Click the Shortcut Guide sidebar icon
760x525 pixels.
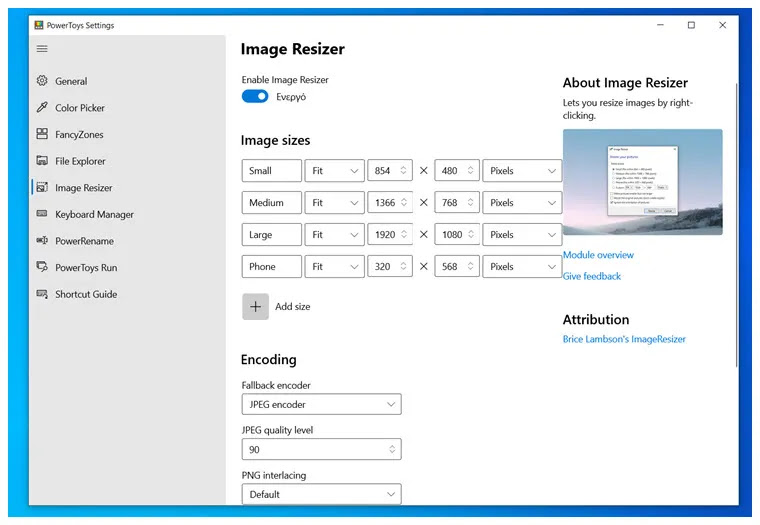42,294
